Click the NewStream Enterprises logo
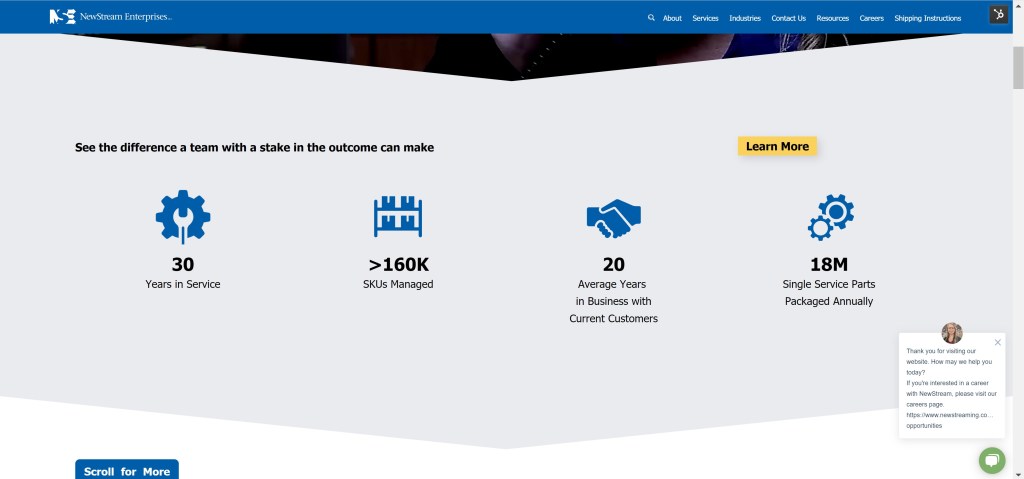Viewport: 1024px width, 479px height. pos(110,17)
